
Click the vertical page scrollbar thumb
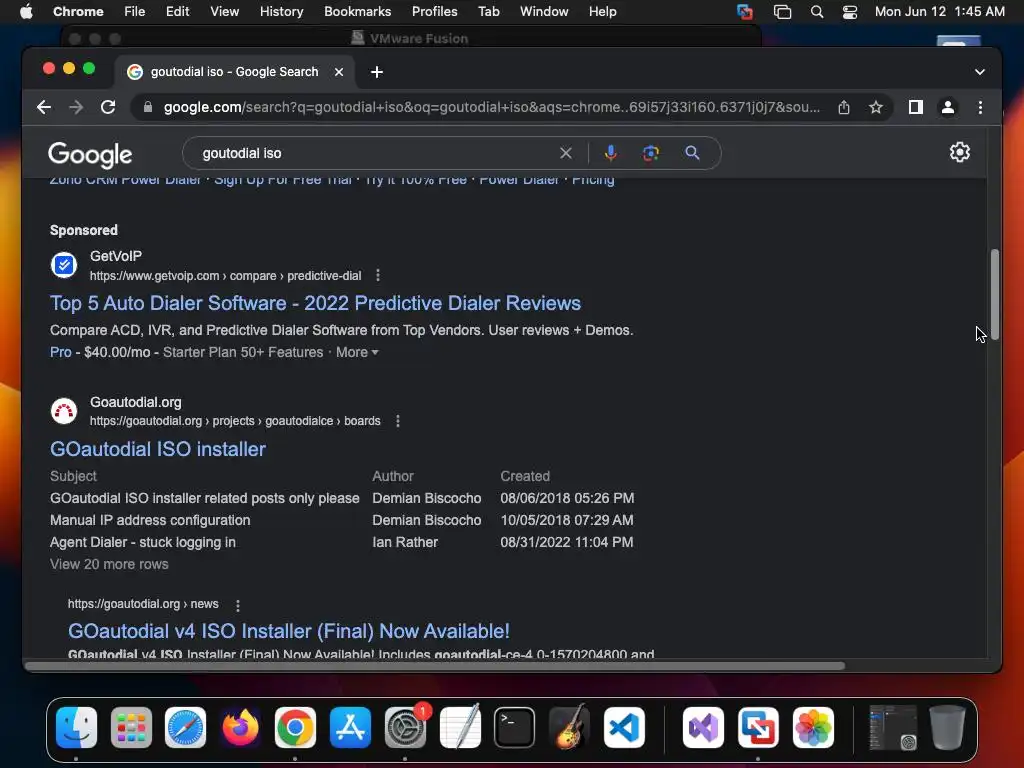[x=995, y=294]
